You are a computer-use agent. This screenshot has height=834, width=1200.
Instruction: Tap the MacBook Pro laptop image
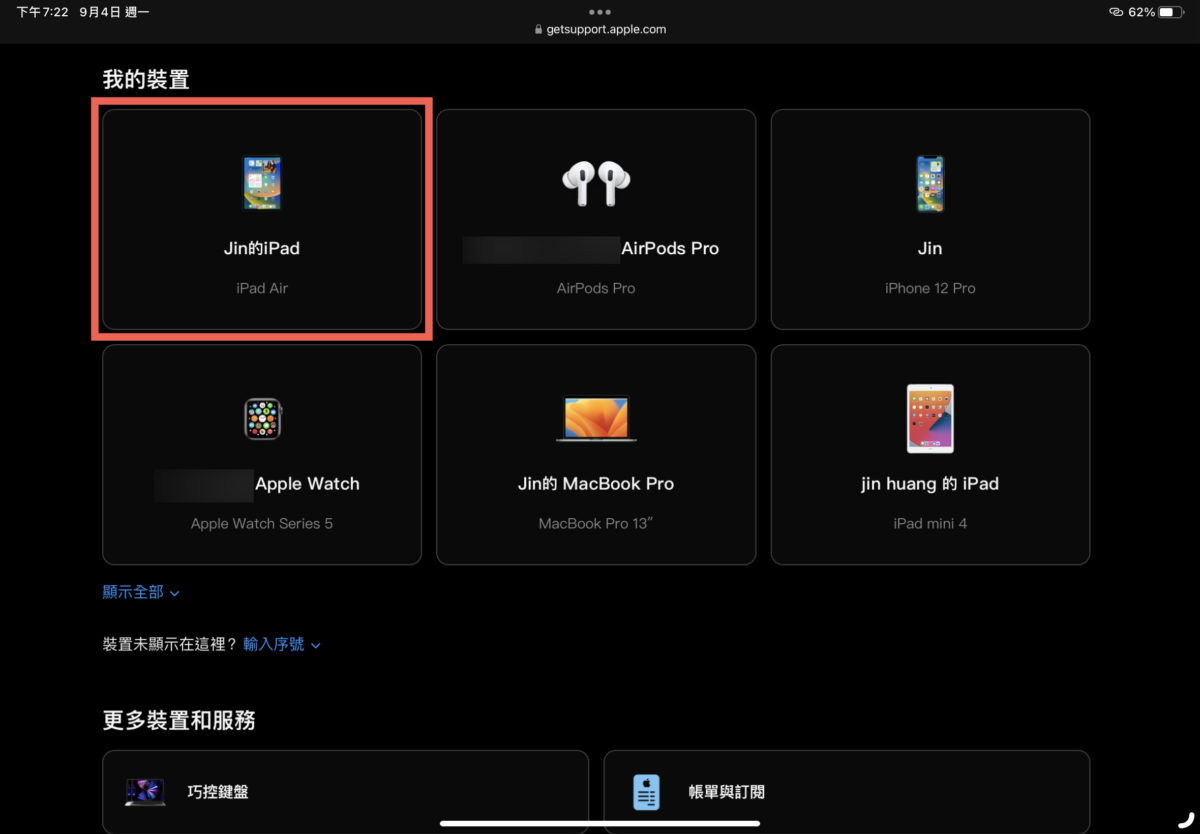click(596, 419)
